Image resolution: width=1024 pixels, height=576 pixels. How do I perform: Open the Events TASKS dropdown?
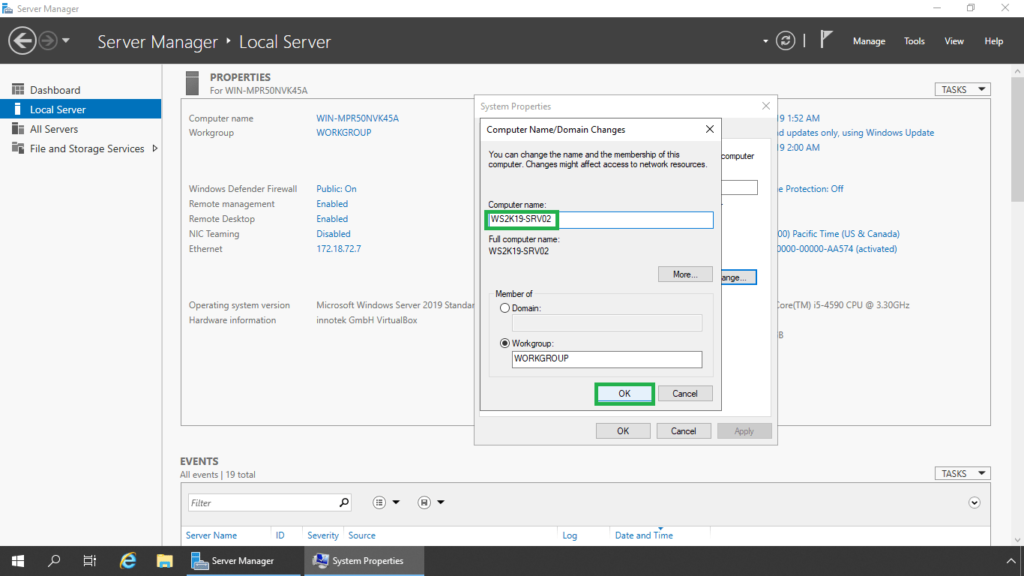[962, 473]
